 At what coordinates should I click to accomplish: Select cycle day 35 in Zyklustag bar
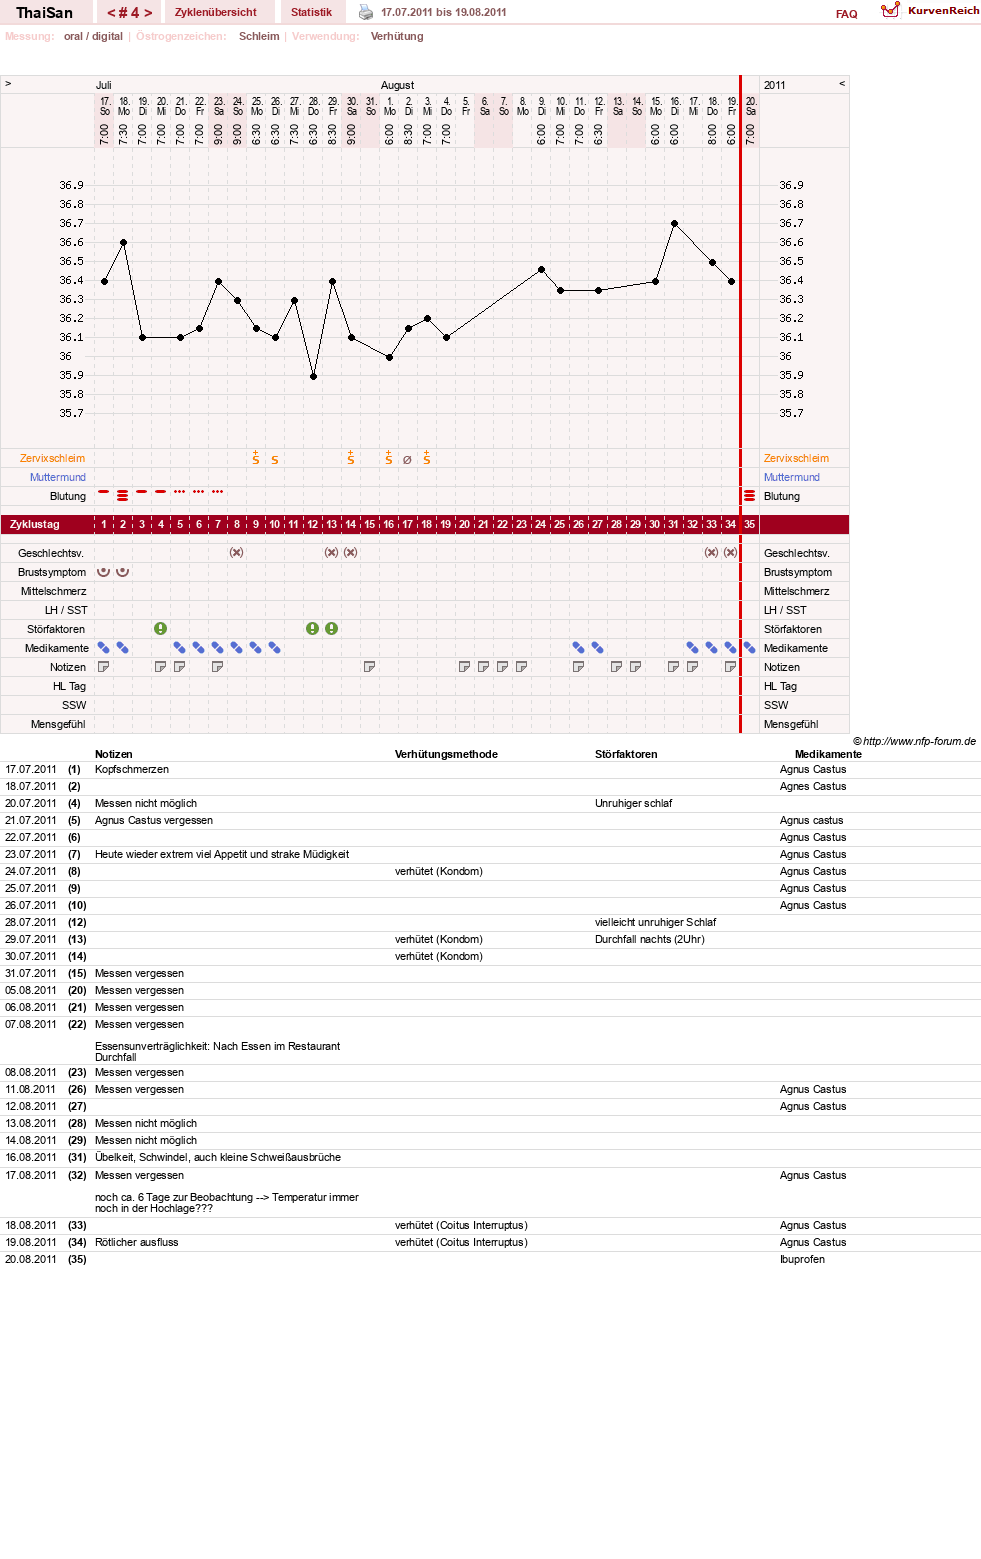(750, 524)
